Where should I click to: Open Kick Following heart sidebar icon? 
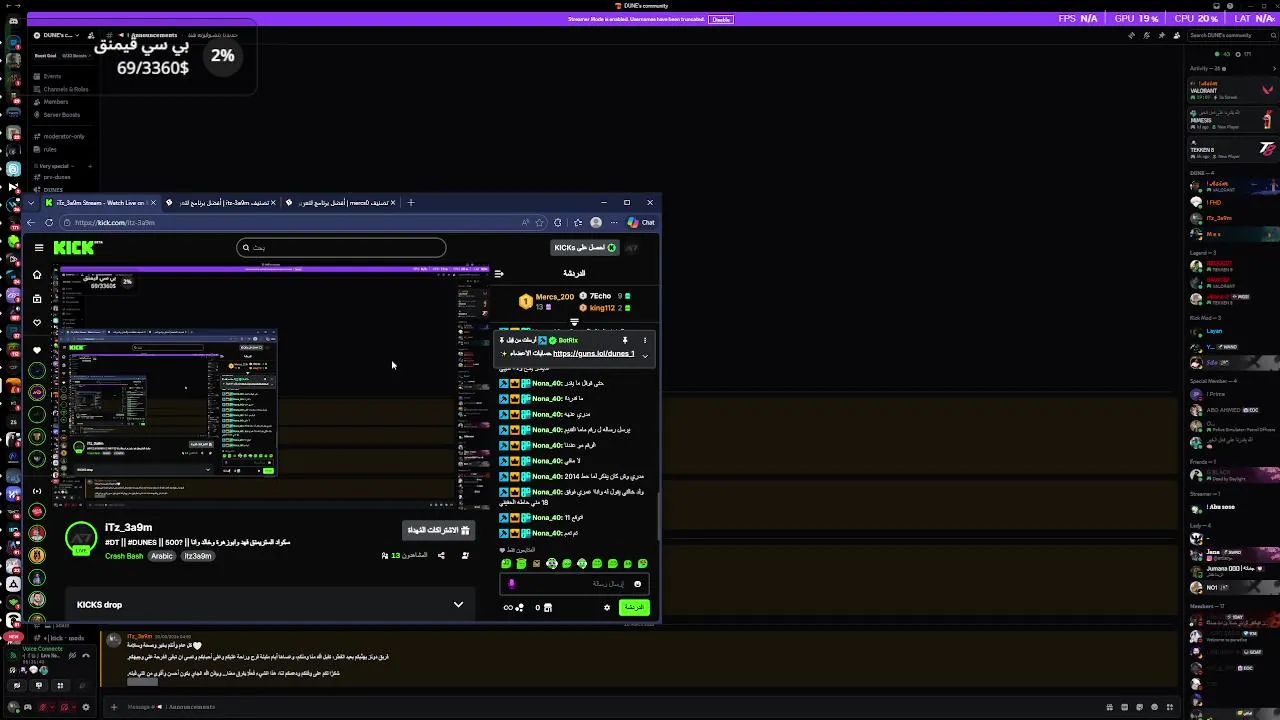coord(37,322)
